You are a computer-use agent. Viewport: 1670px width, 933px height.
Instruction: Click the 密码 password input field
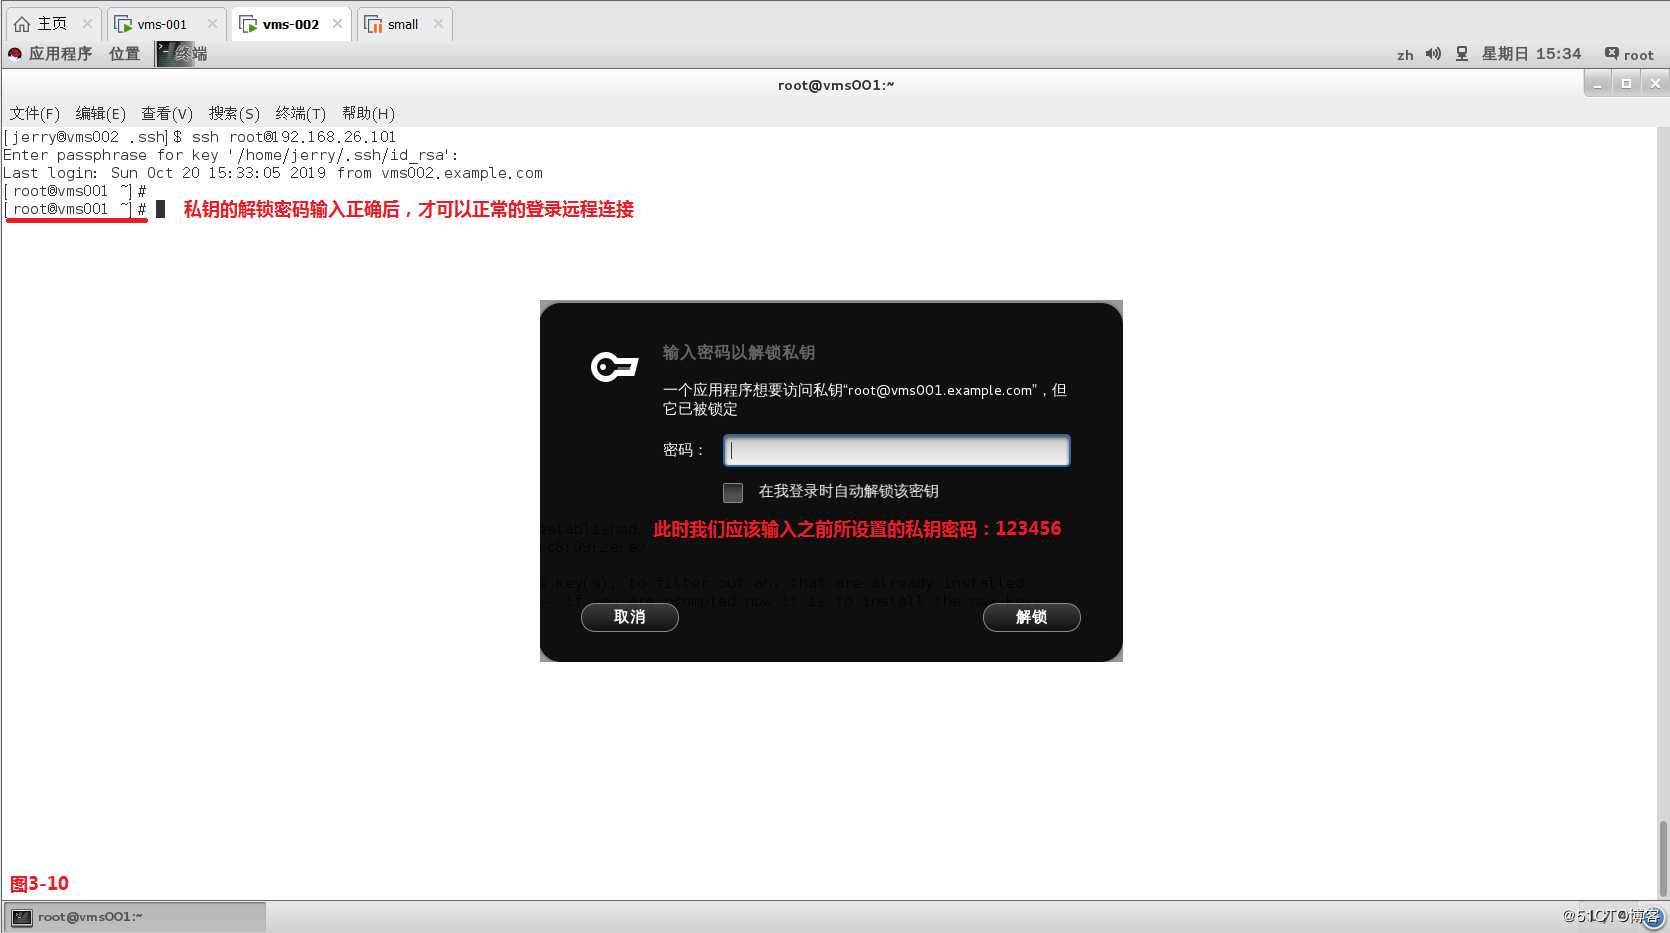tap(895, 450)
